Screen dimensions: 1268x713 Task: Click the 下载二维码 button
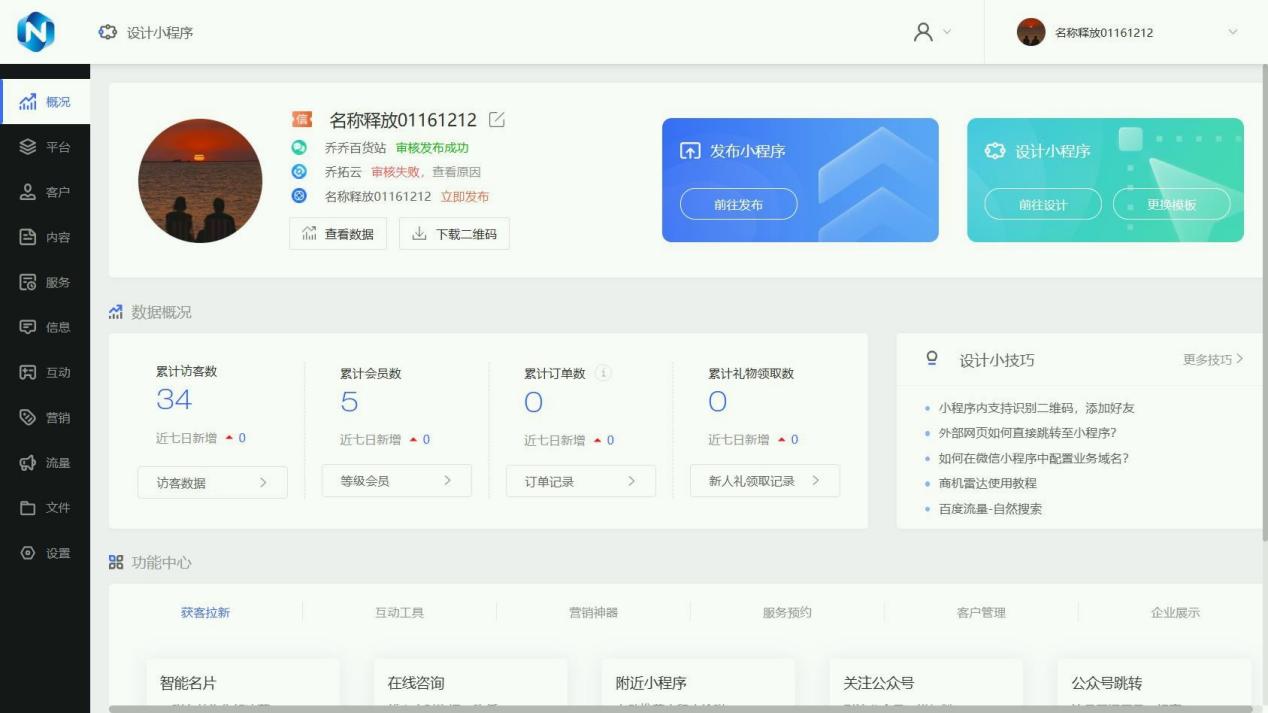455,233
